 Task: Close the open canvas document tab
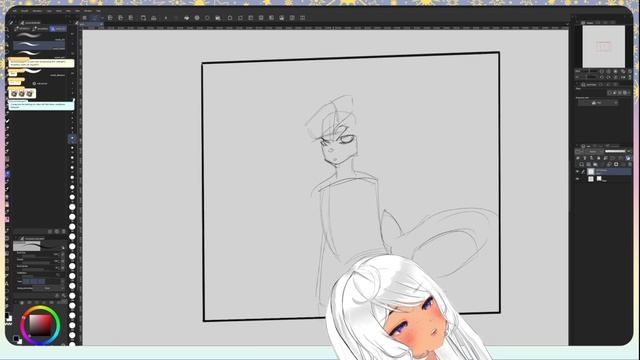pos(101,24)
